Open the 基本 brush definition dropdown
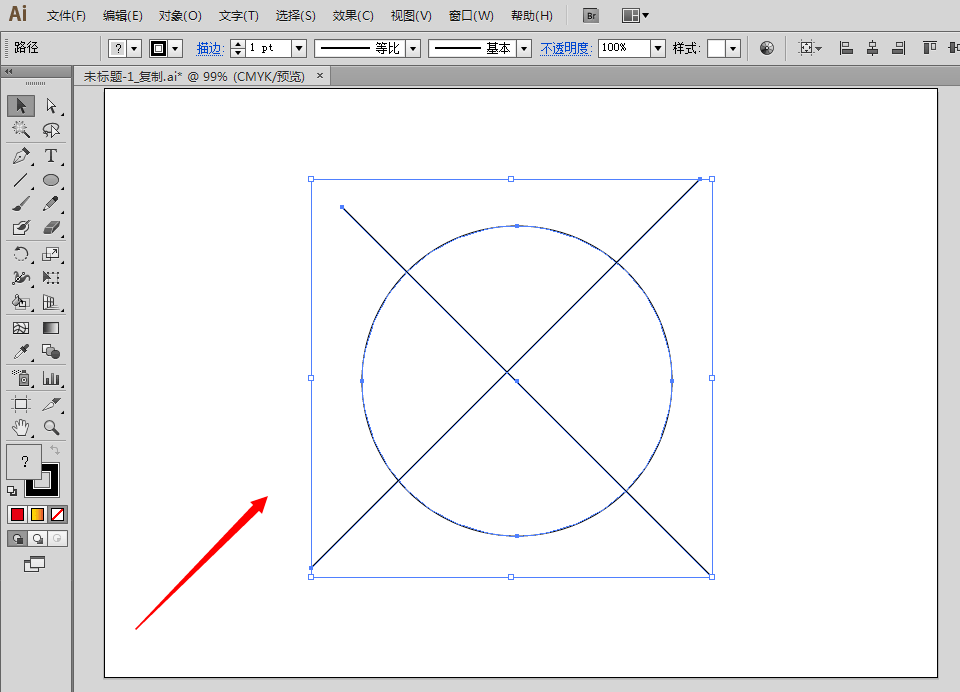The image size is (960, 692). pyautogui.click(x=524, y=48)
